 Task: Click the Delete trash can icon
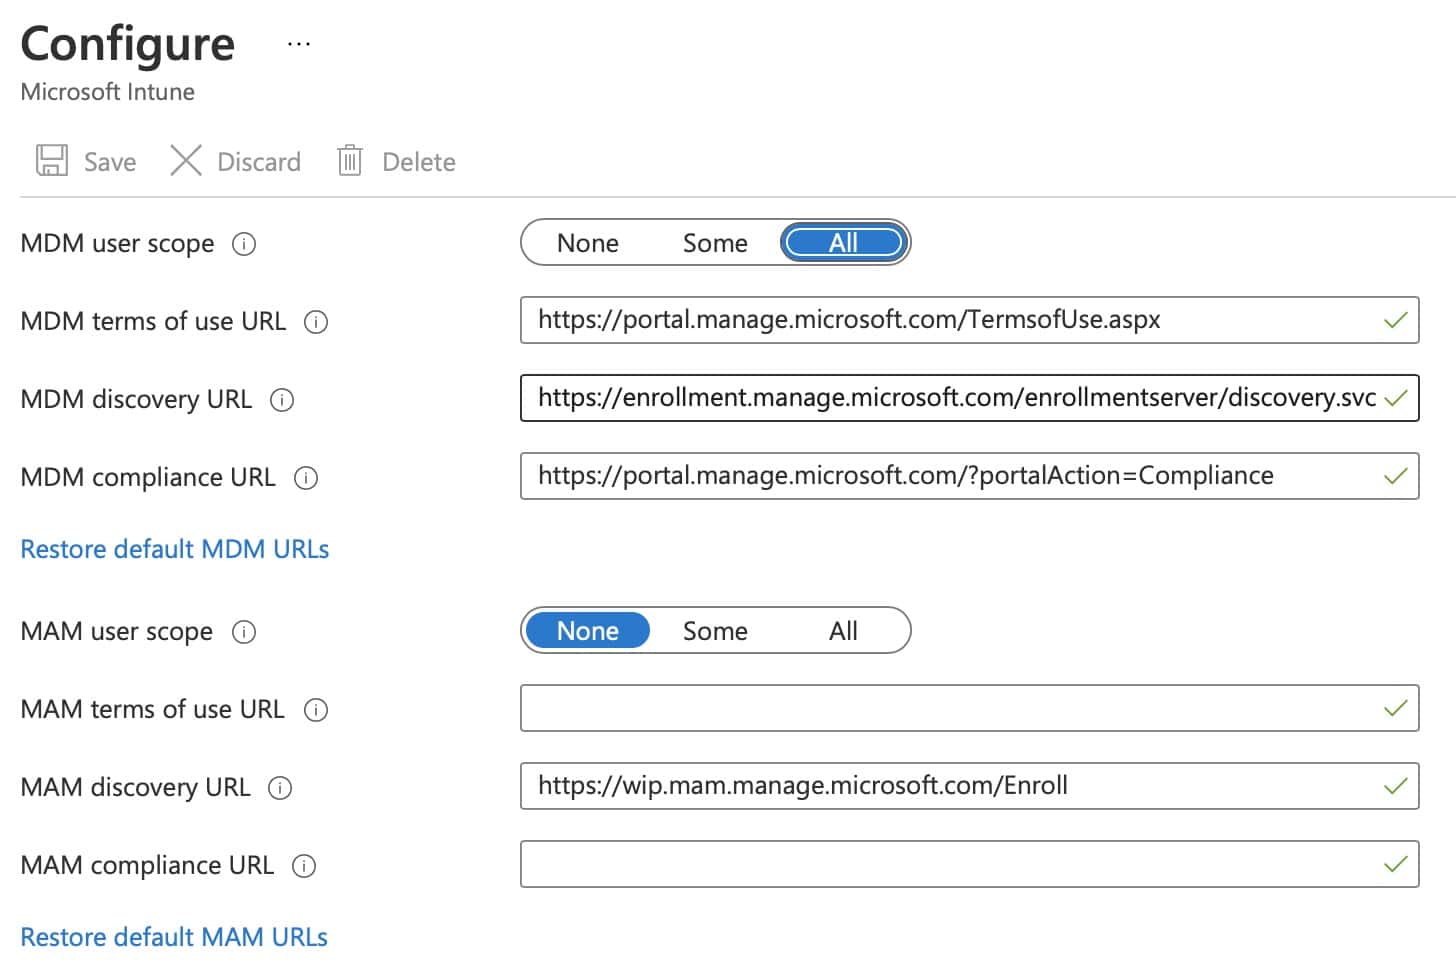[x=350, y=160]
